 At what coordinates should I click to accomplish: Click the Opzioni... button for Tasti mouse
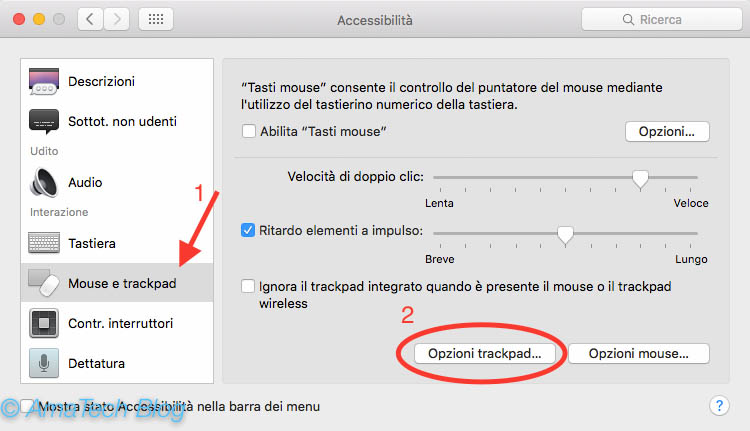point(667,132)
